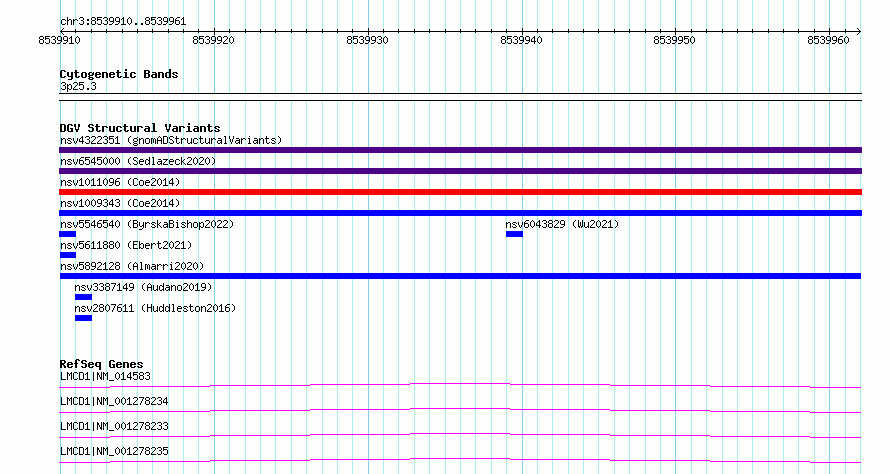Select the red nsv1011096 variant bar

point(460,192)
